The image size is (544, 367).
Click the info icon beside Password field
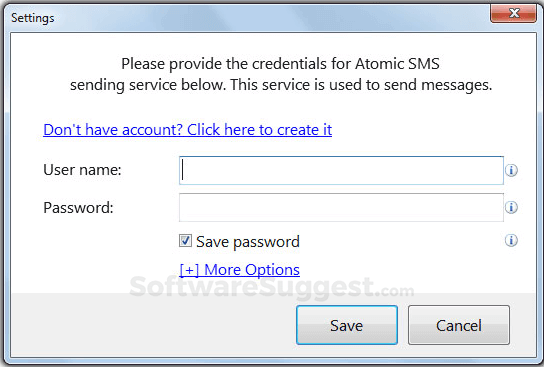[511, 207]
